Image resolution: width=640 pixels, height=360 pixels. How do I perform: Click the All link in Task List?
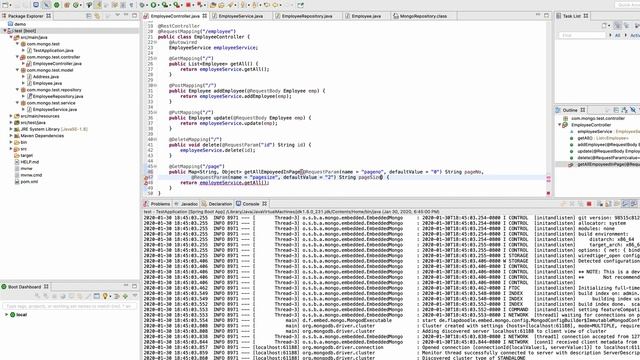pyautogui.click(x=618, y=36)
